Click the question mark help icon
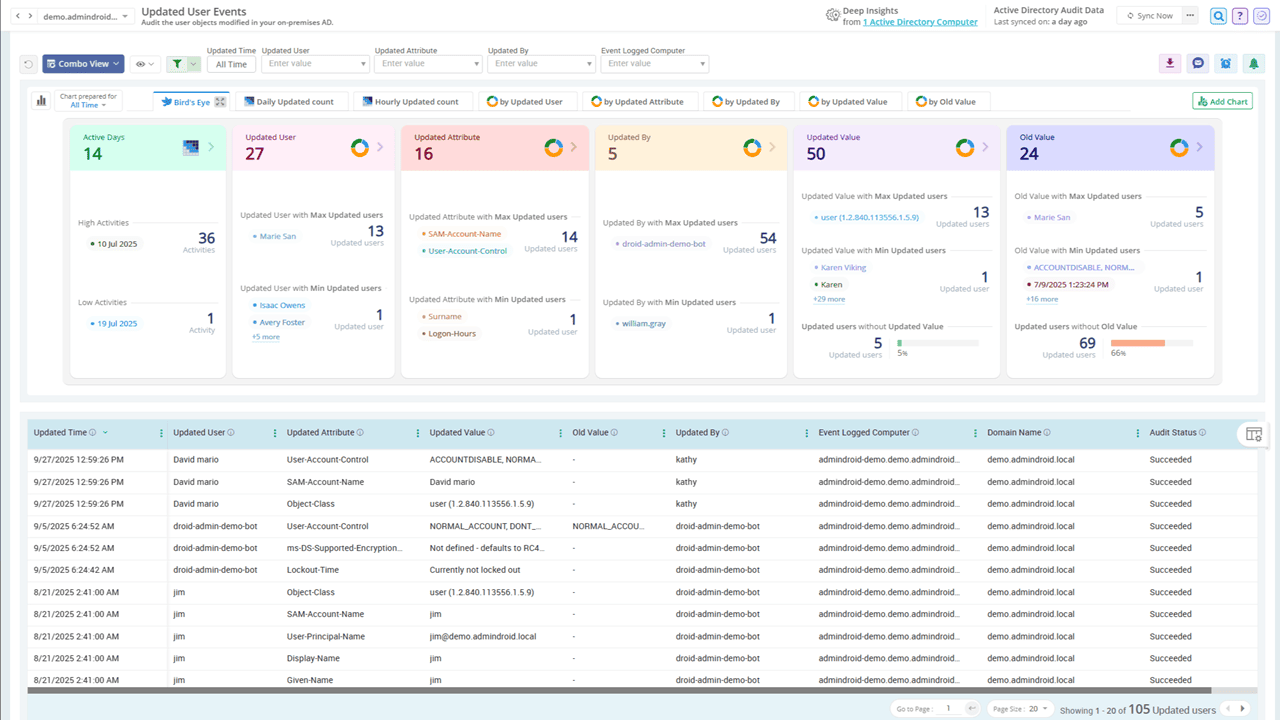1280x720 pixels. pos(1240,16)
